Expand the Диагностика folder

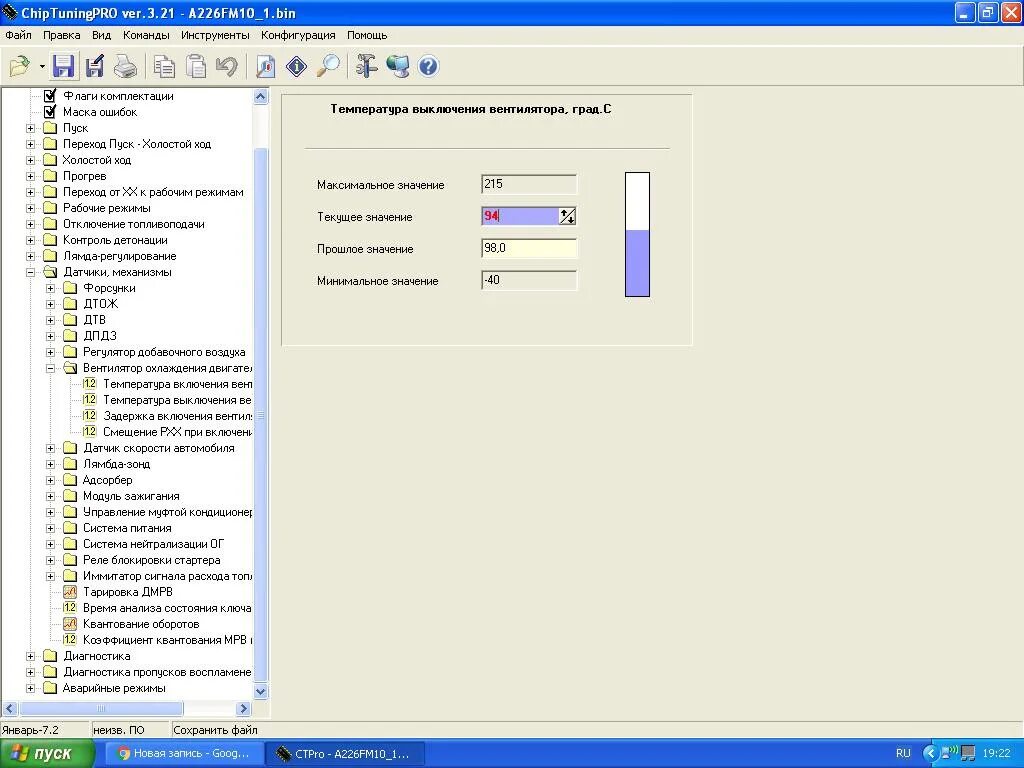[x=30, y=656]
